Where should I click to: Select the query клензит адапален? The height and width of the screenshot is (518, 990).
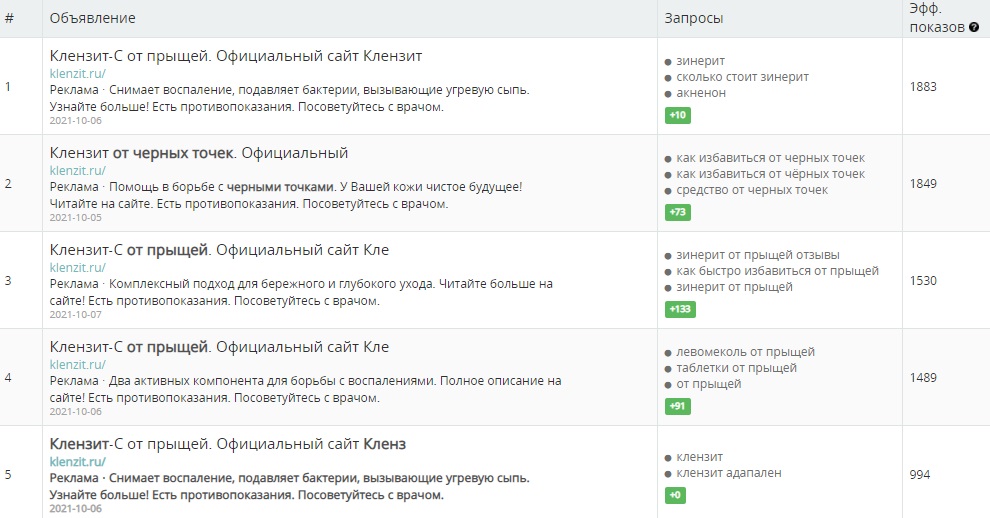pos(729,473)
